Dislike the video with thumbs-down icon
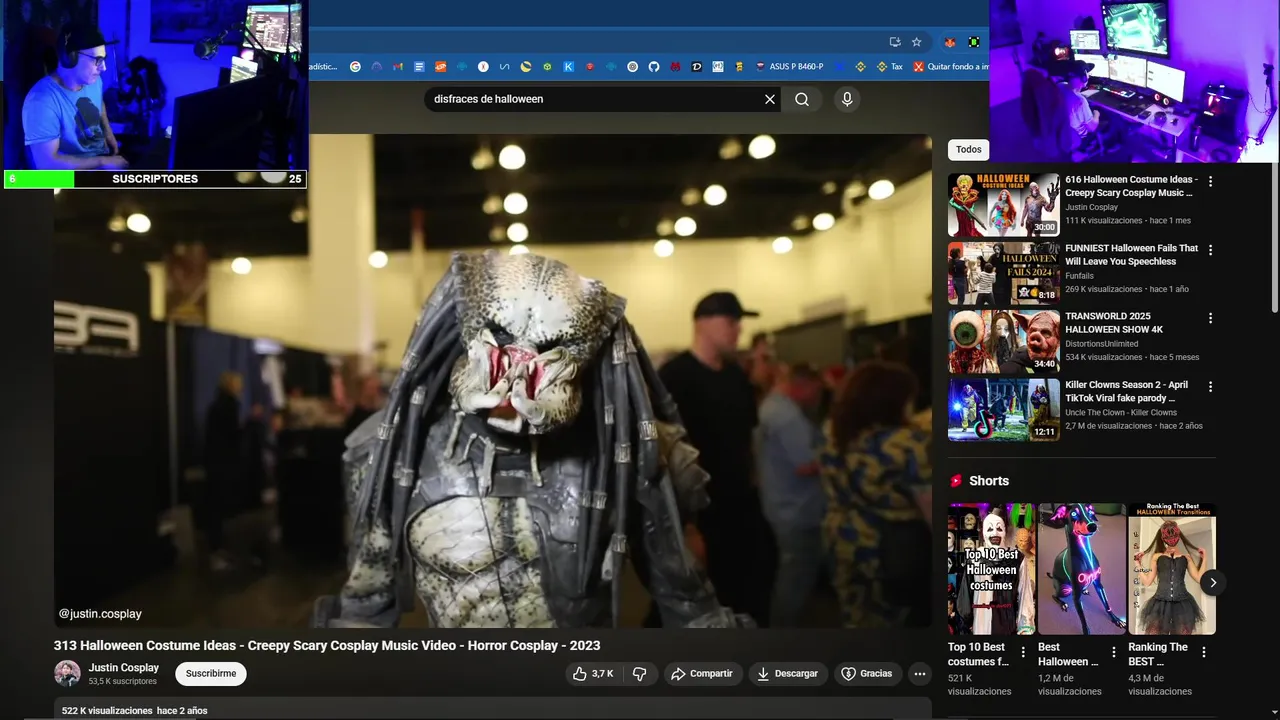 (640, 674)
